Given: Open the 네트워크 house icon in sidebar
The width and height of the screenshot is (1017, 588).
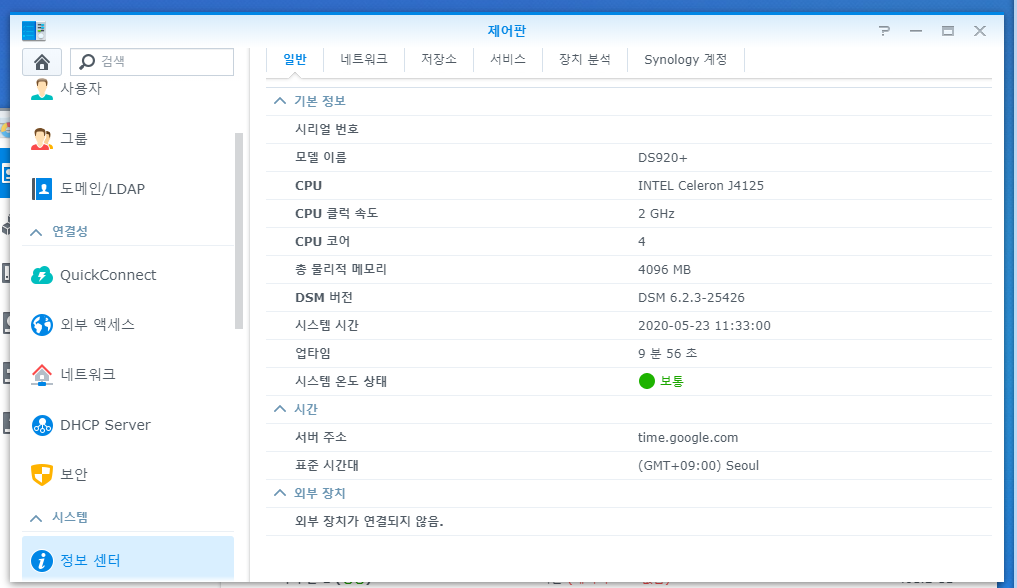Looking at the screenshot, I should point(42,374).
